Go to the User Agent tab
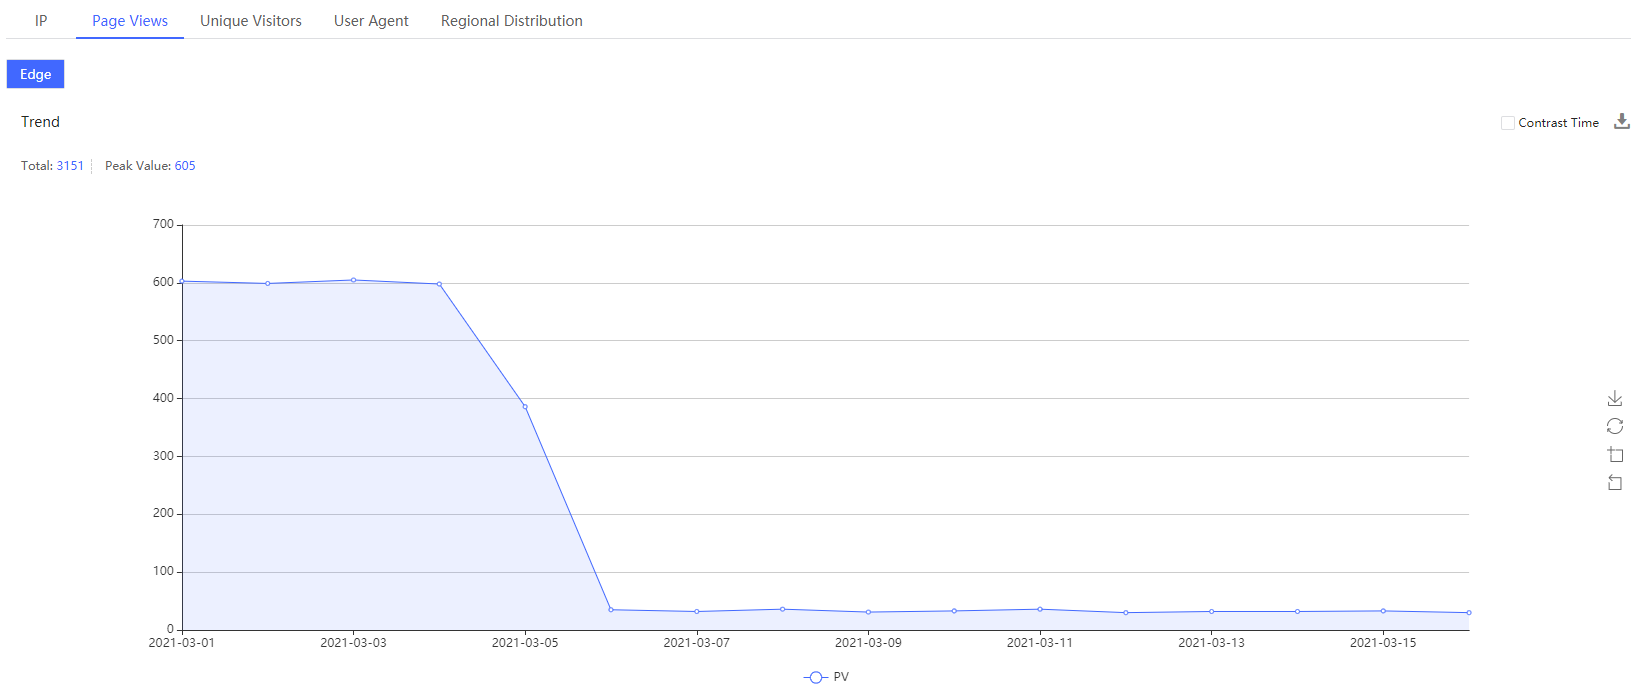Viewport: 1647px width, 698px height. tap(371, 21)
